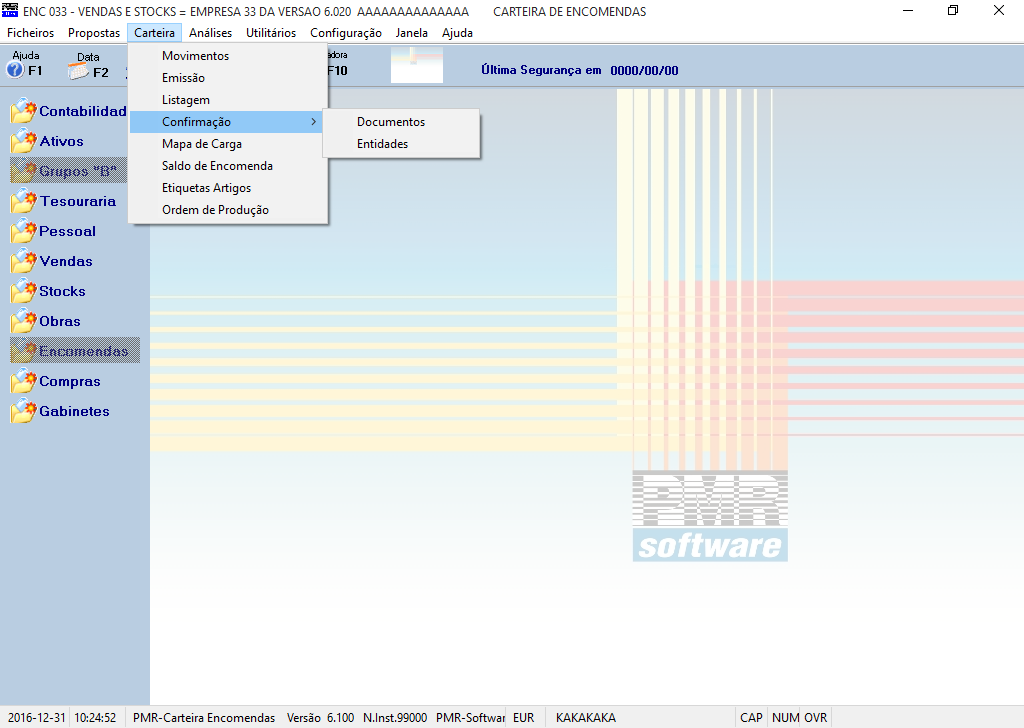Image resolution: width=1024 pixels, height=728 pixels.
Task: Open the Ficheiros menu
Action: (31, 33)
